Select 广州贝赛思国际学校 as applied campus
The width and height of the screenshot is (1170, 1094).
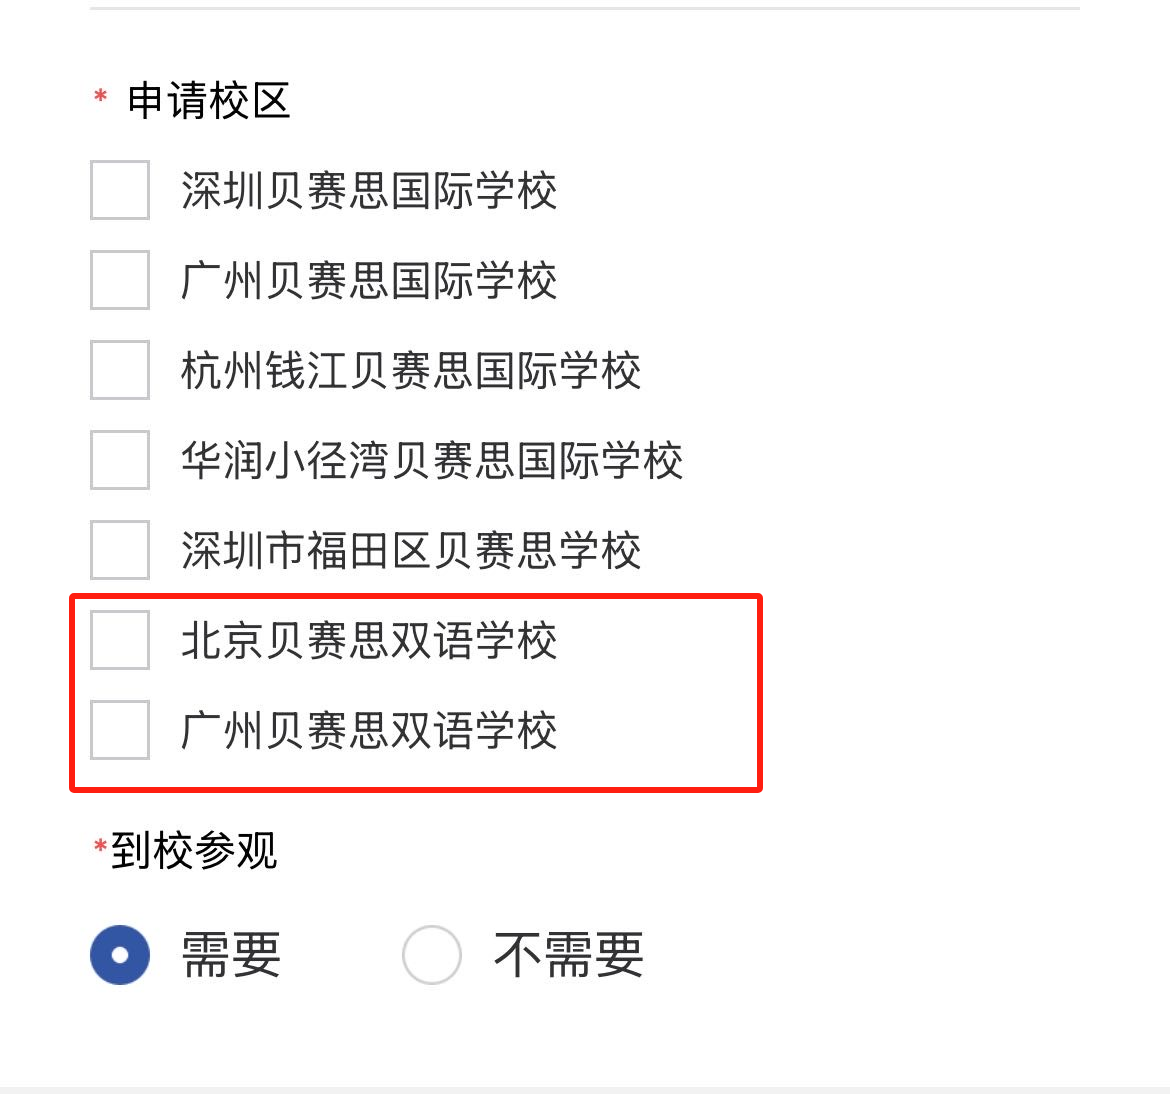tap(119, 281)
